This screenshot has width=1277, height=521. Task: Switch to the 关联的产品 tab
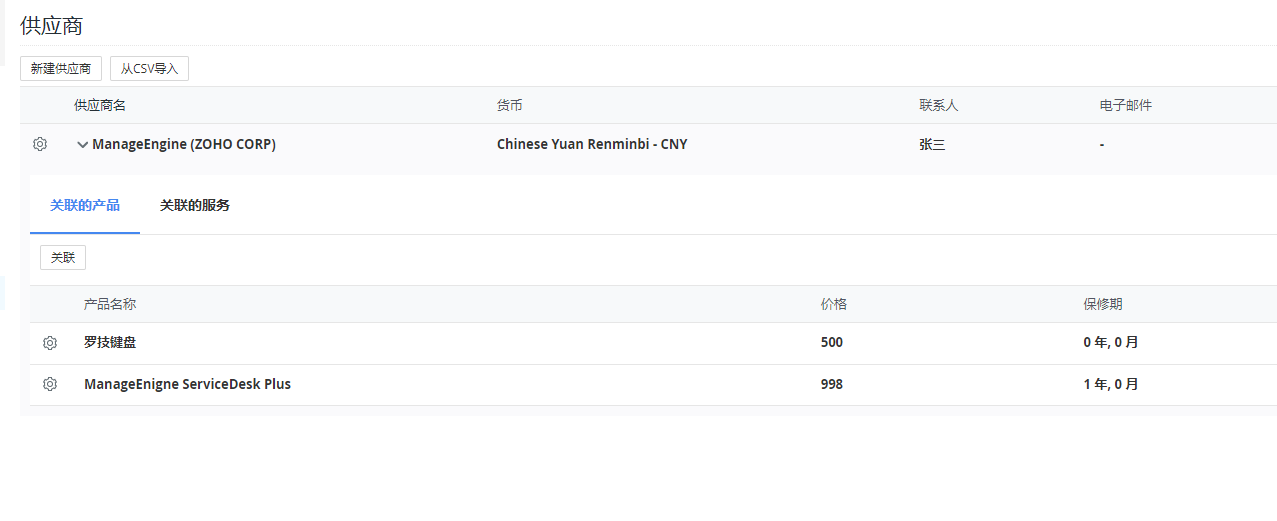pyautogui.click(x=85, y=205)
